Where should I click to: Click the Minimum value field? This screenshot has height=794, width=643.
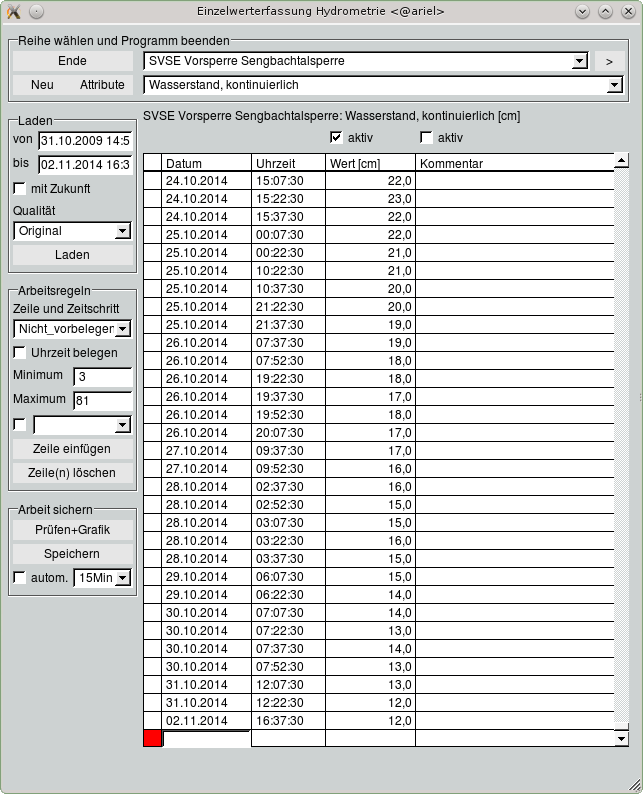(103, 377)
